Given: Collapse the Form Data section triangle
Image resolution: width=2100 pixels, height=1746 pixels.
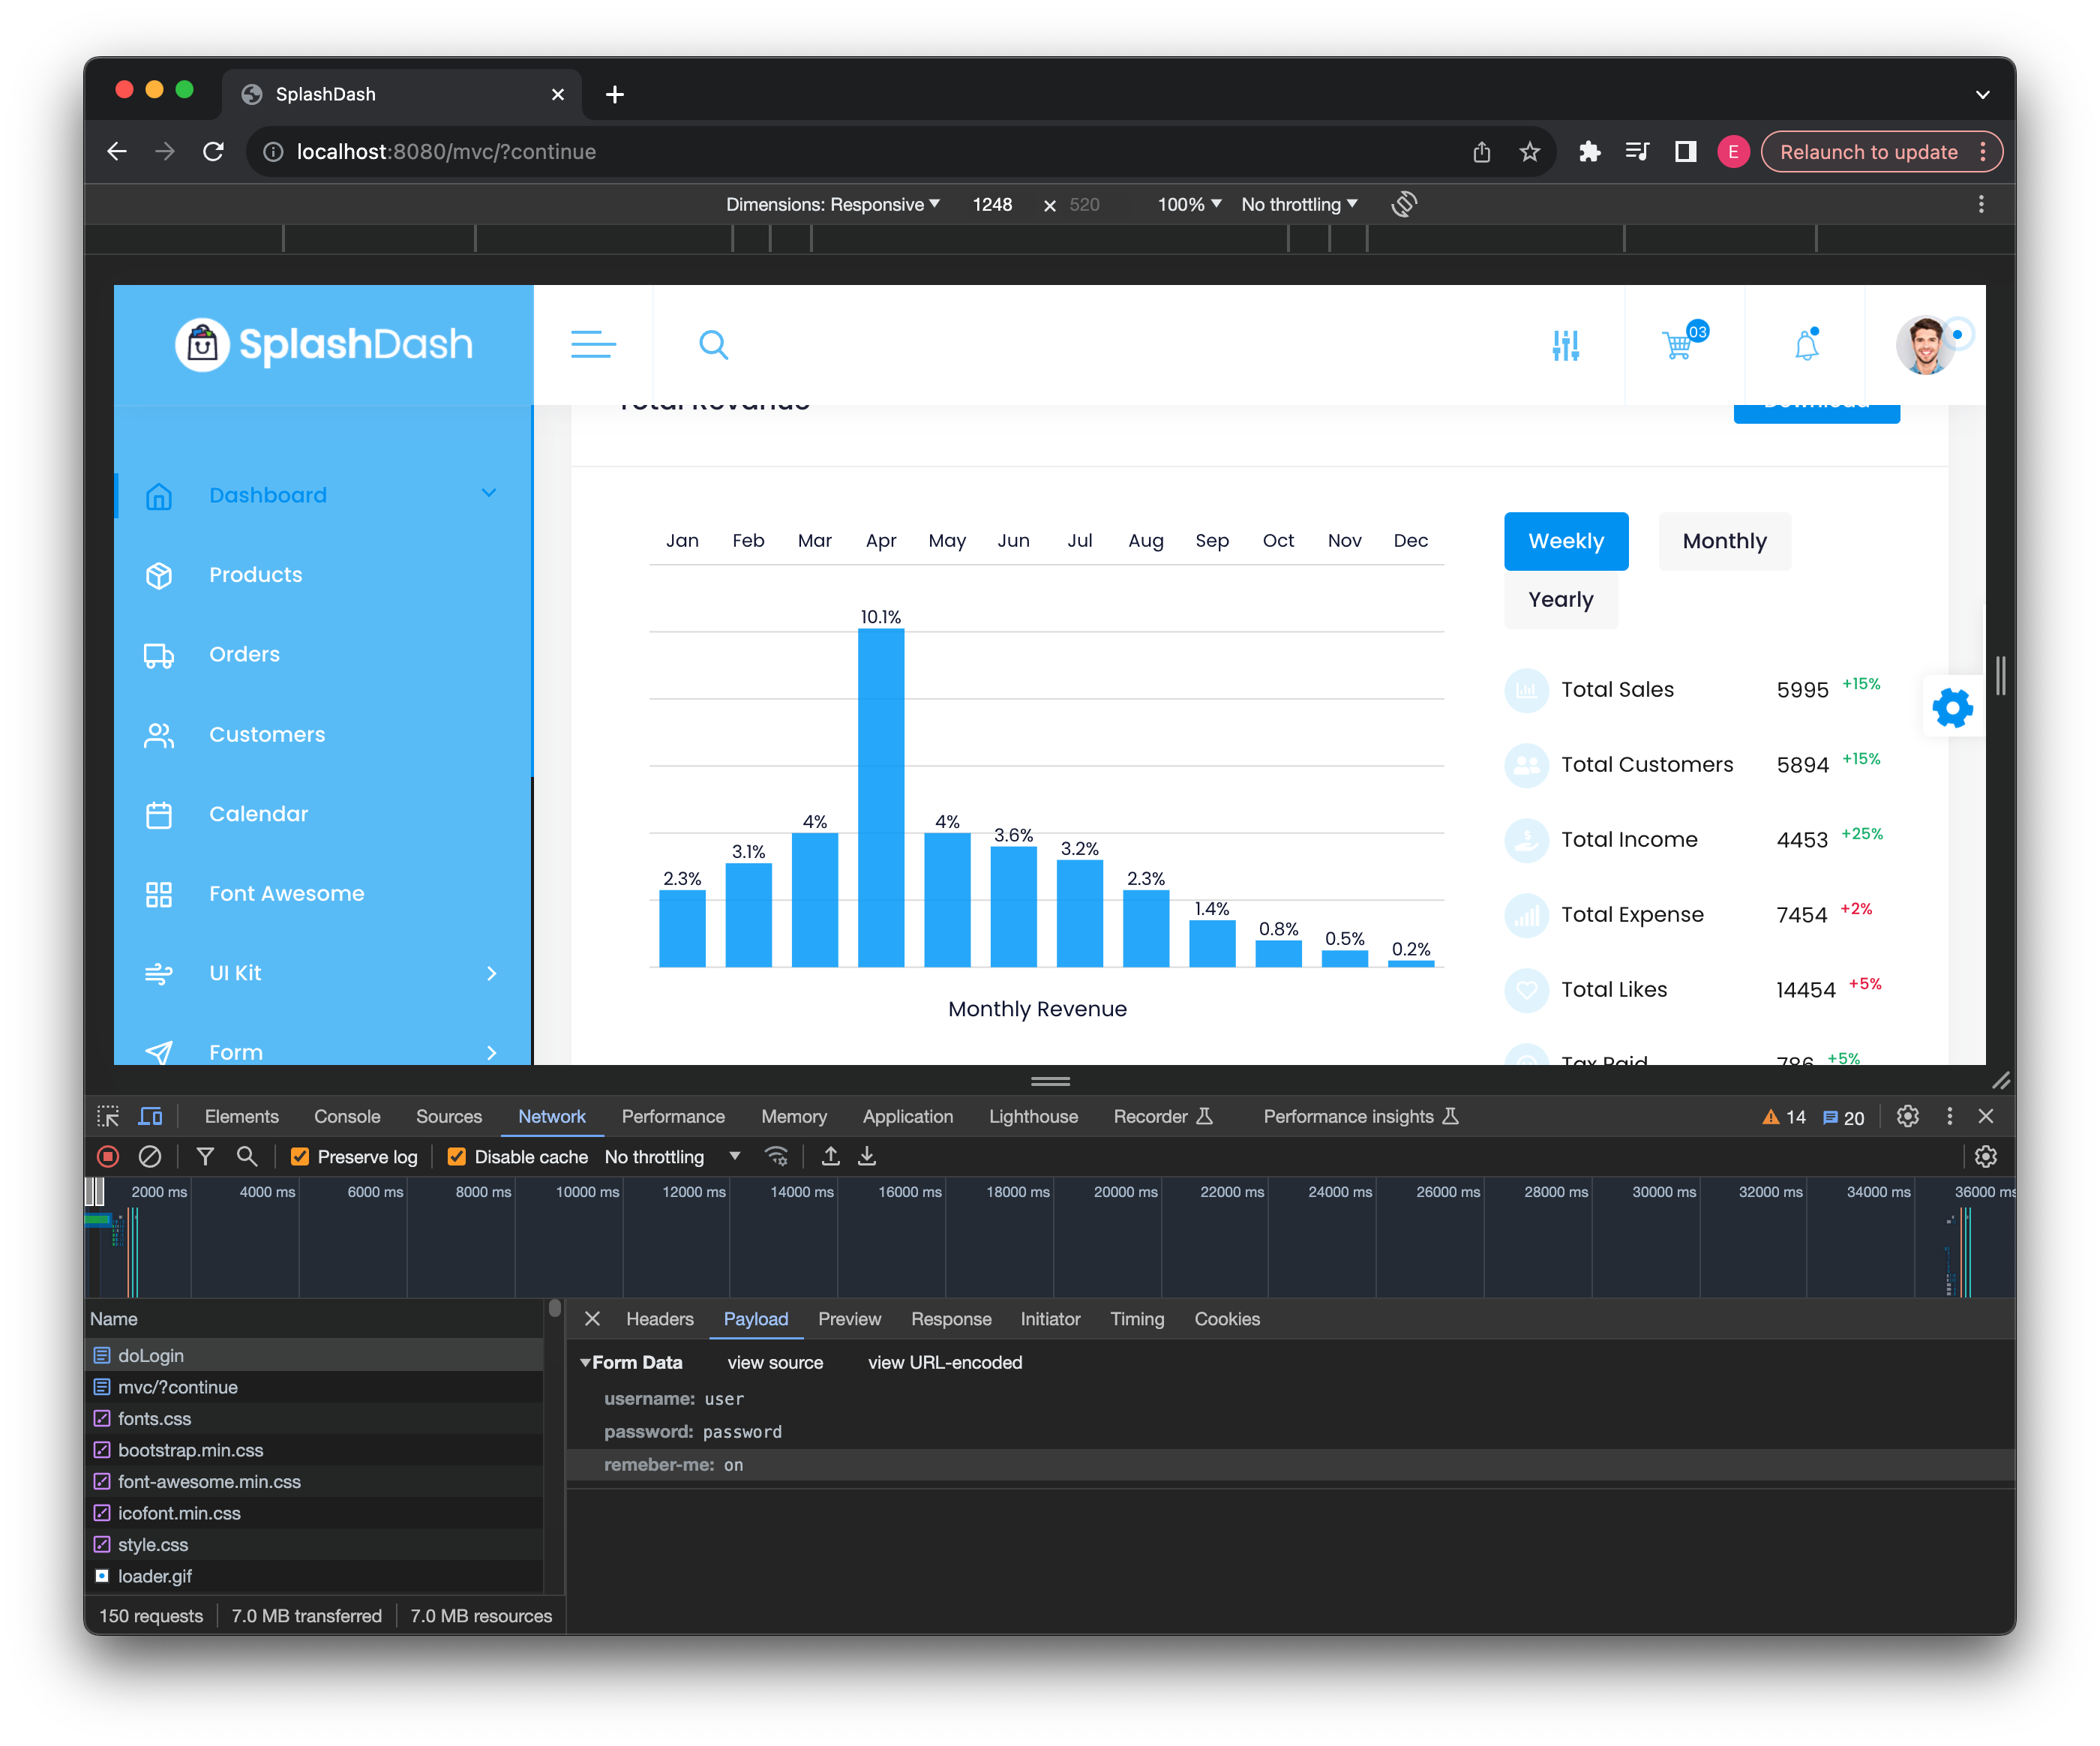Looking at the screenshot, I should (585, 1363).
